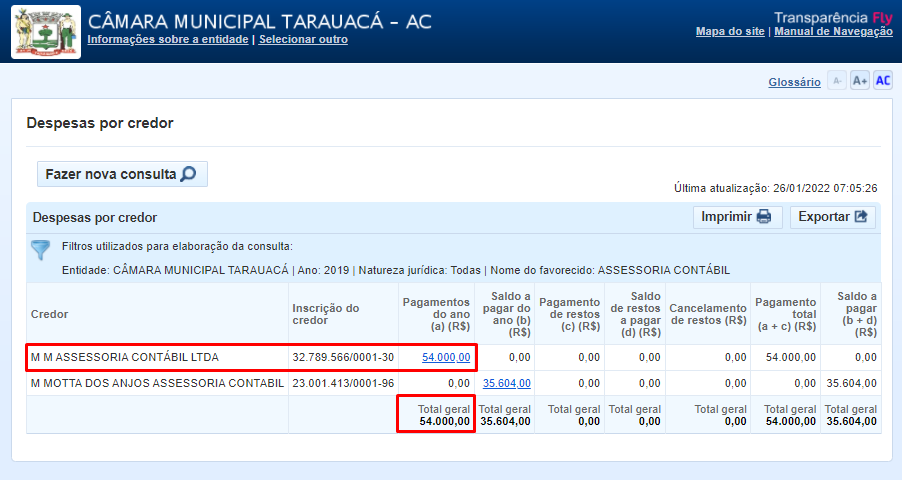Decrease font size with A- icon

pyautogui.click(x=837, y=81)
